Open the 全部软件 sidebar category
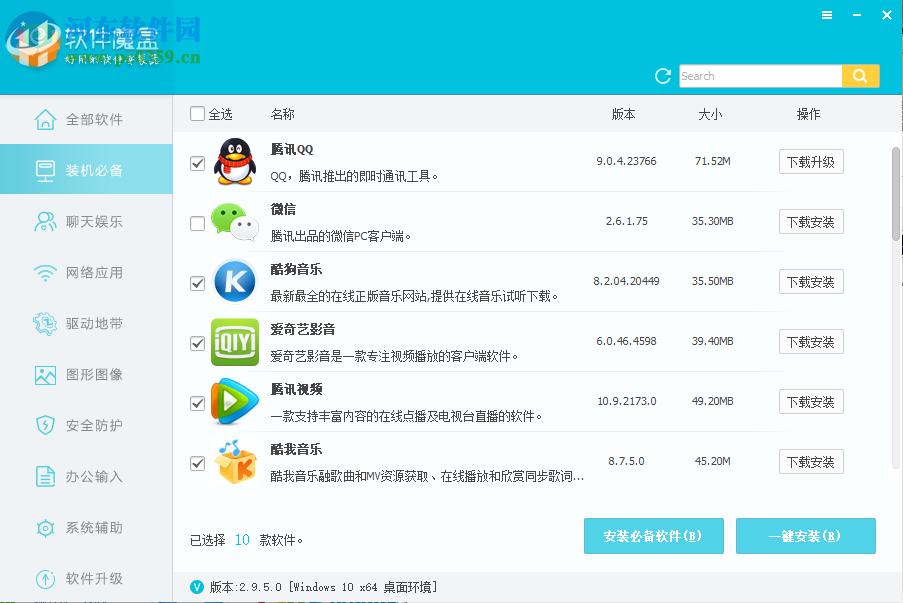The height and width of the screenshot is (603, 903). 85,118
